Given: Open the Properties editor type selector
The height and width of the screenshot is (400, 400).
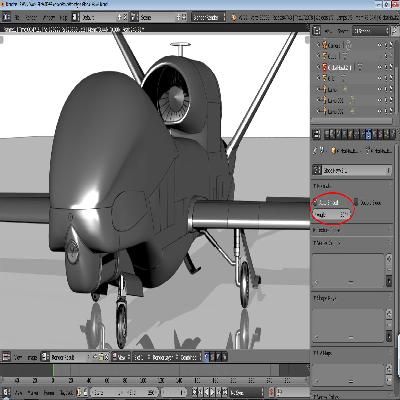Looking at the screenshot, I should [317, 134].
